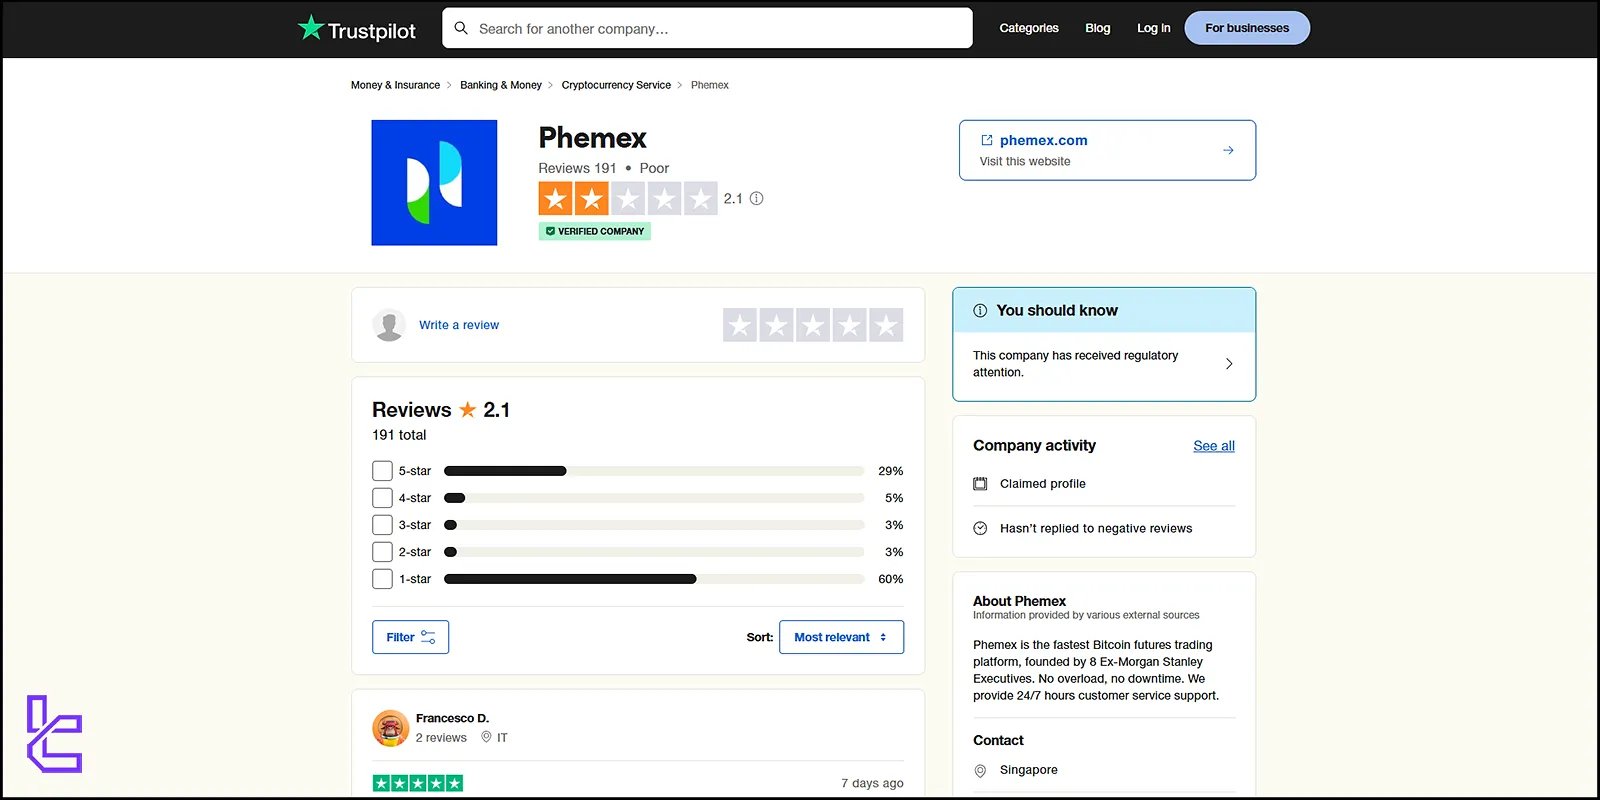
Task: Check the 1-star filter checkbox
Action: tap(382, 579)
